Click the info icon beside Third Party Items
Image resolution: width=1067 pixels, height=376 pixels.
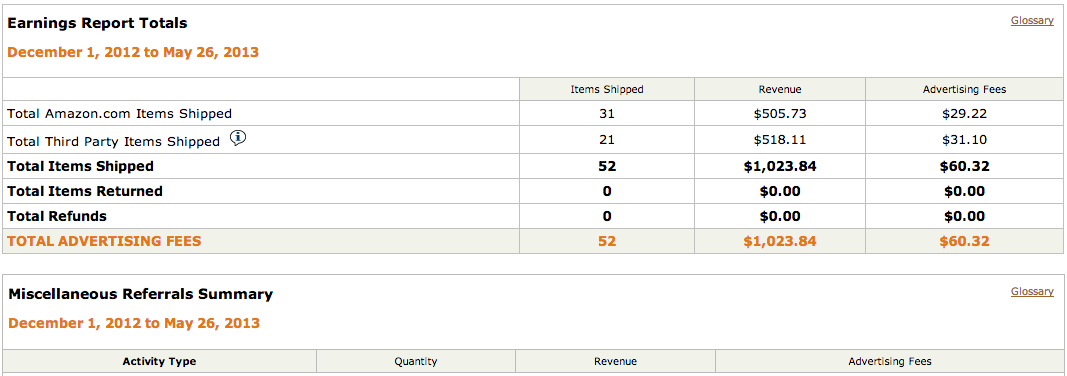237,138
